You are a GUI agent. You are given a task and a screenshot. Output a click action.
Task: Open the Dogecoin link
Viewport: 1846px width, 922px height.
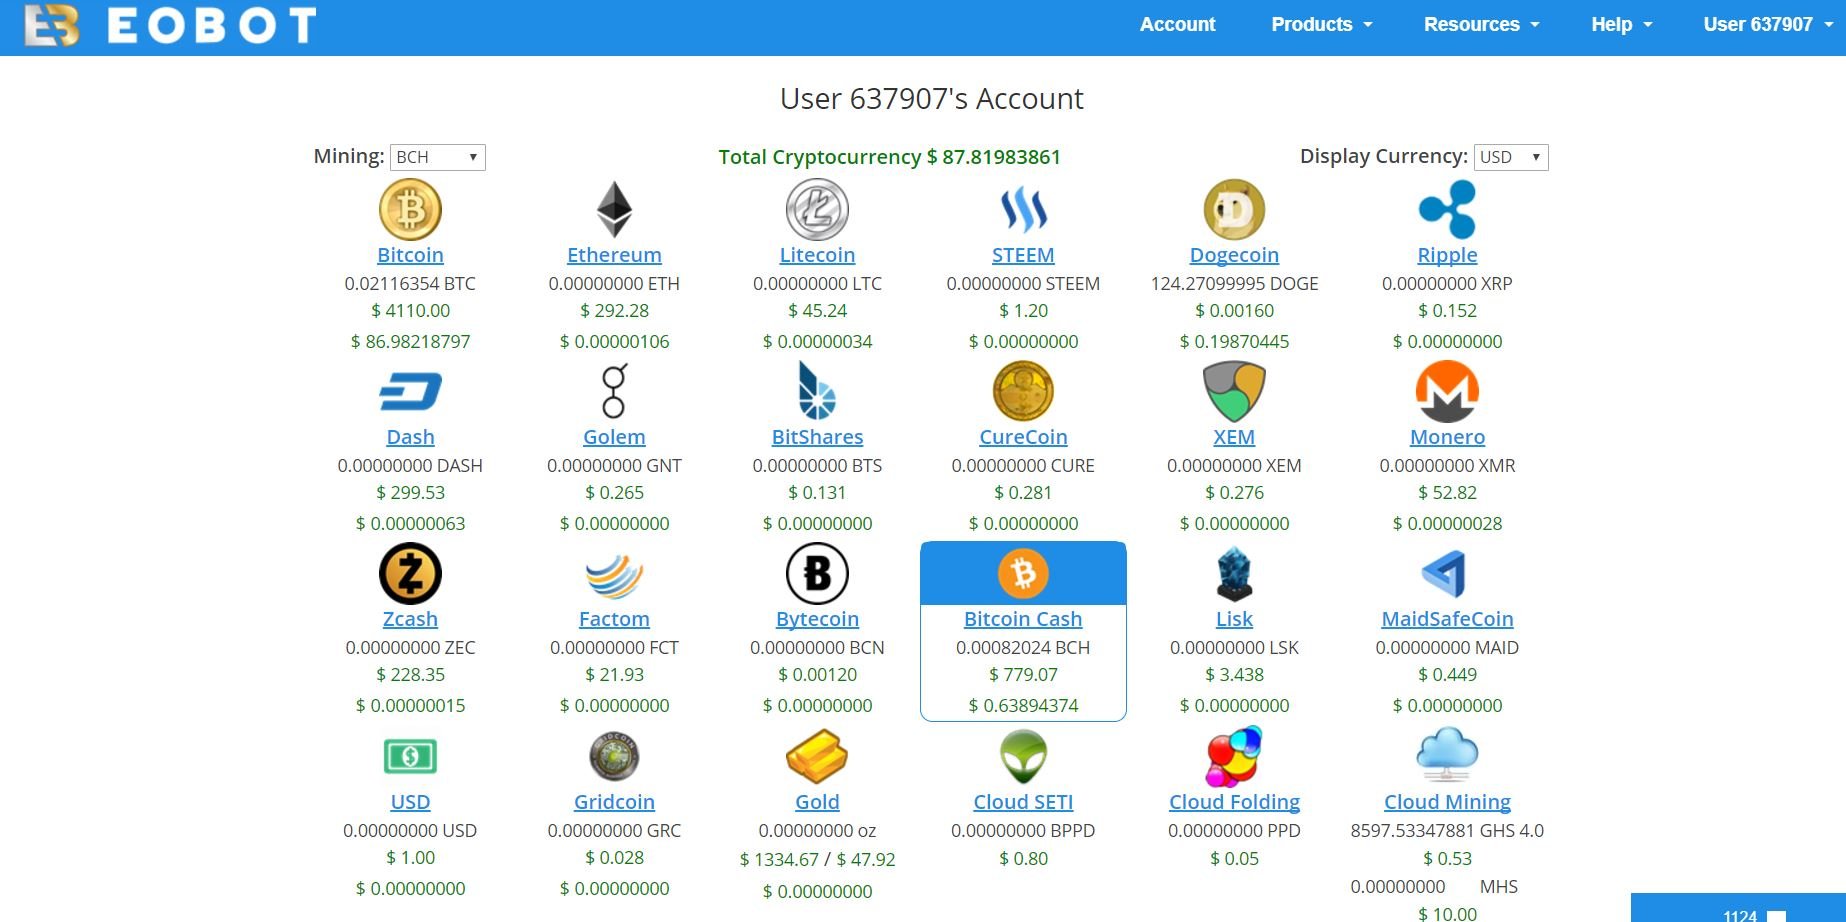(1234, 255)
